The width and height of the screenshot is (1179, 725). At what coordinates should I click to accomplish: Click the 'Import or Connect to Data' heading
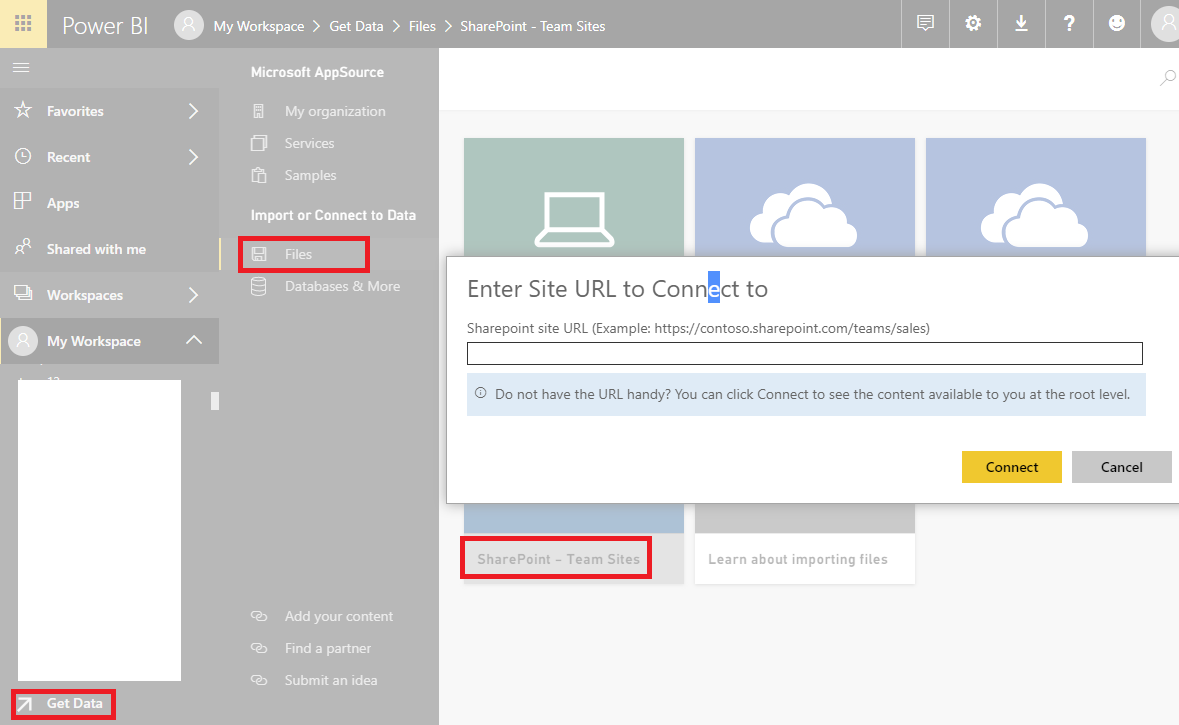333,215
